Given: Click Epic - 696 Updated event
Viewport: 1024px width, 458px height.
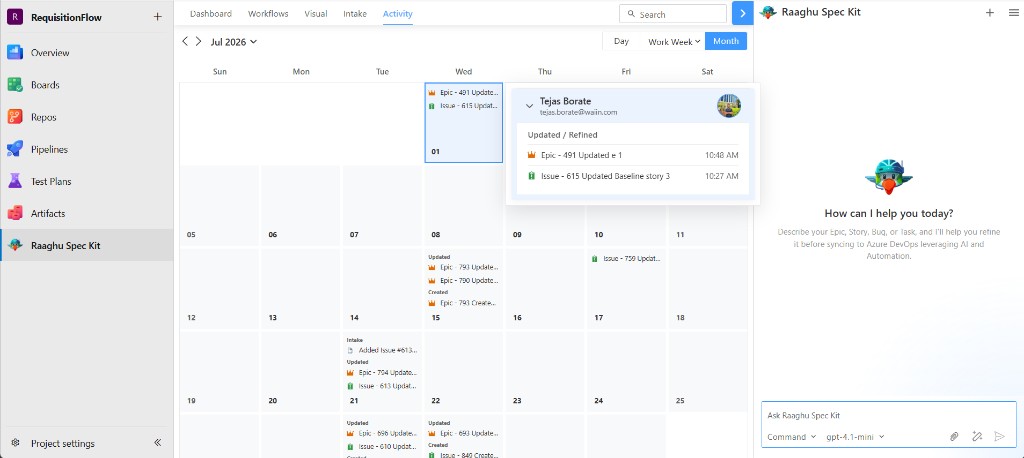Looking at the screenshot, I should [x=383, y=433].
